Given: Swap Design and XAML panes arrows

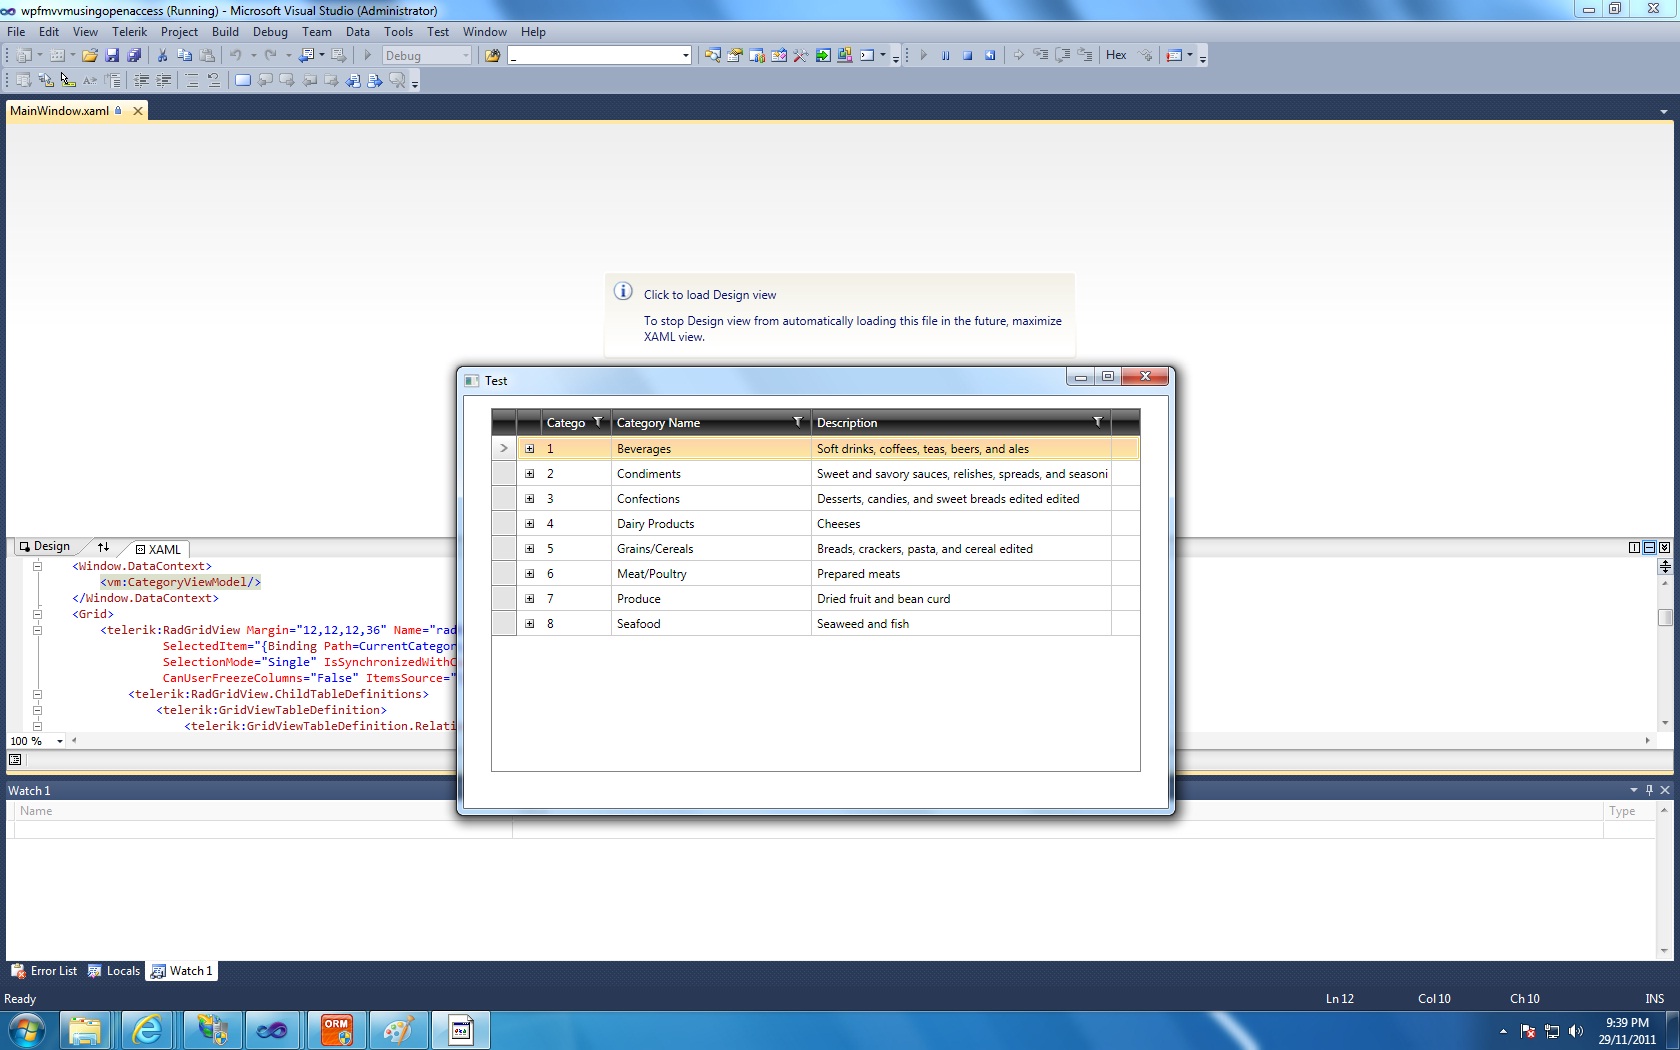Looking at the screenshot, I should click(x=103, y=547).
